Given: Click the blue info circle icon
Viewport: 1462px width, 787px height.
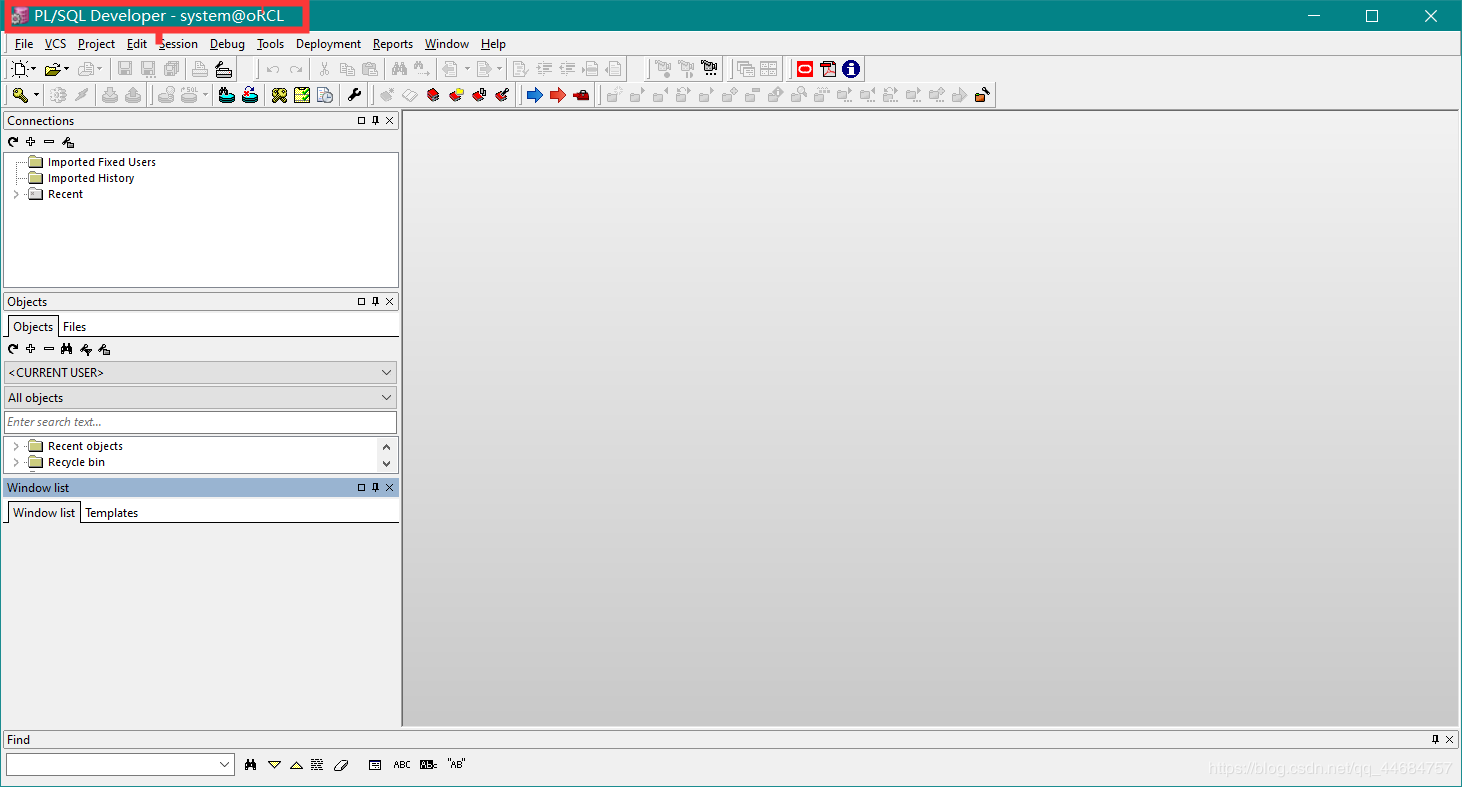Looking at the screenshot, I should tap(851, 69).
